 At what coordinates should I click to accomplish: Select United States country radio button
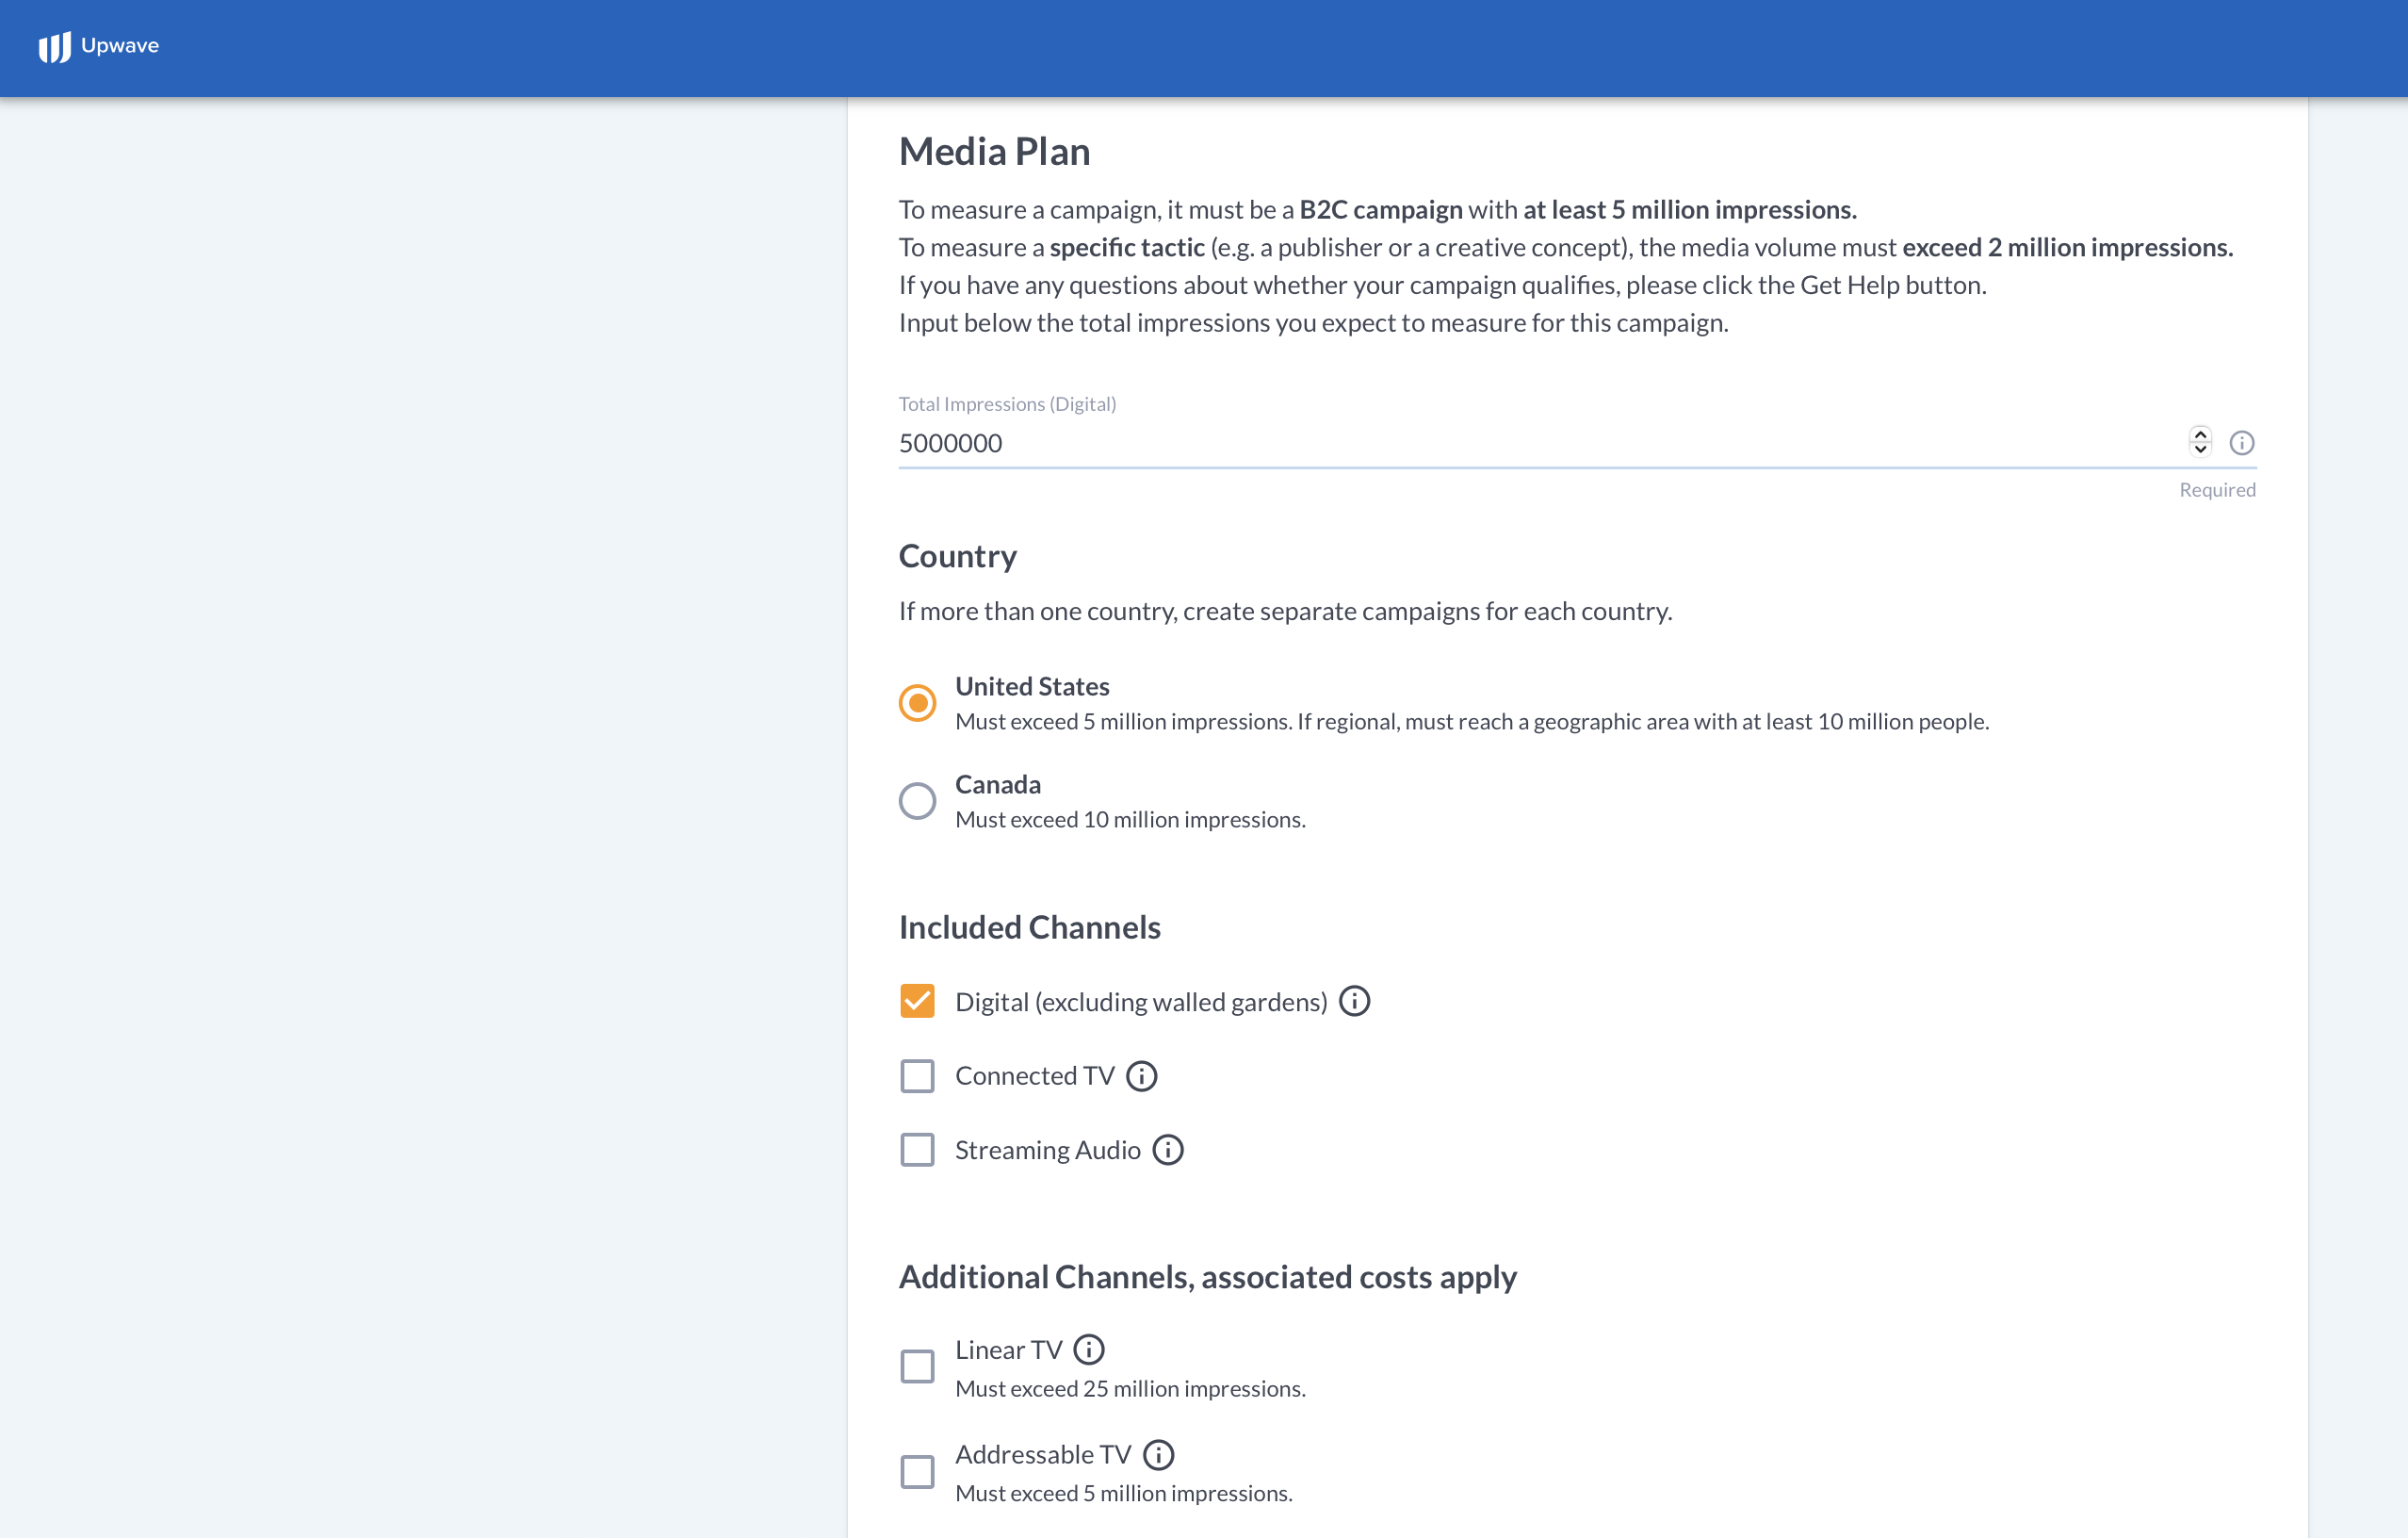917,703
